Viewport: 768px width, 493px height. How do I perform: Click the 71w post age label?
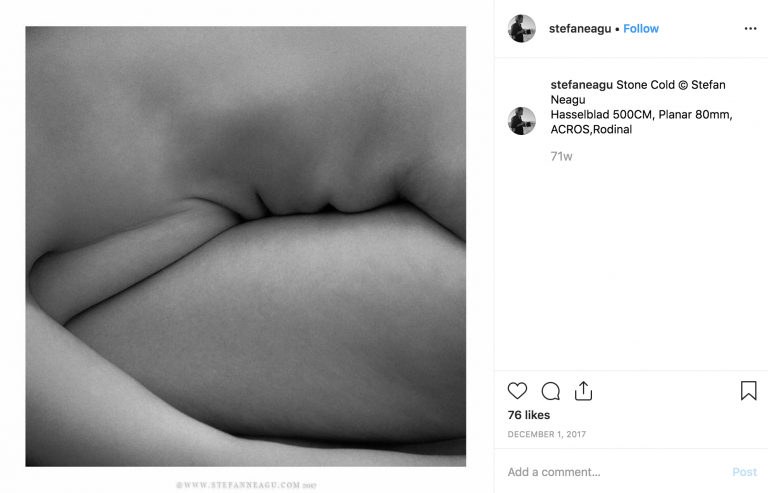561,156
